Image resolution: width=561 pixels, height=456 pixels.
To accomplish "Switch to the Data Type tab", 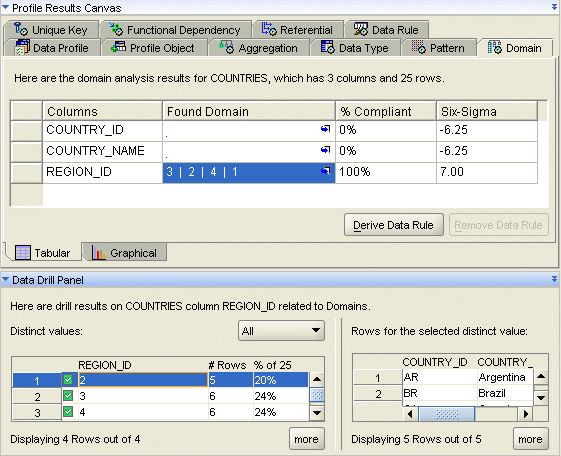I will (355, 48).
